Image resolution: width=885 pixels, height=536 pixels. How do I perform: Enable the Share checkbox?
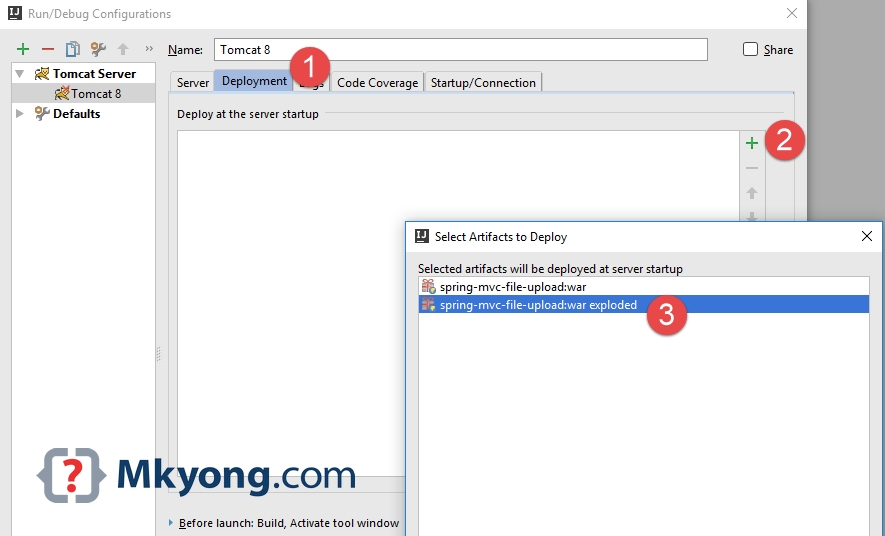coord(751,49)
